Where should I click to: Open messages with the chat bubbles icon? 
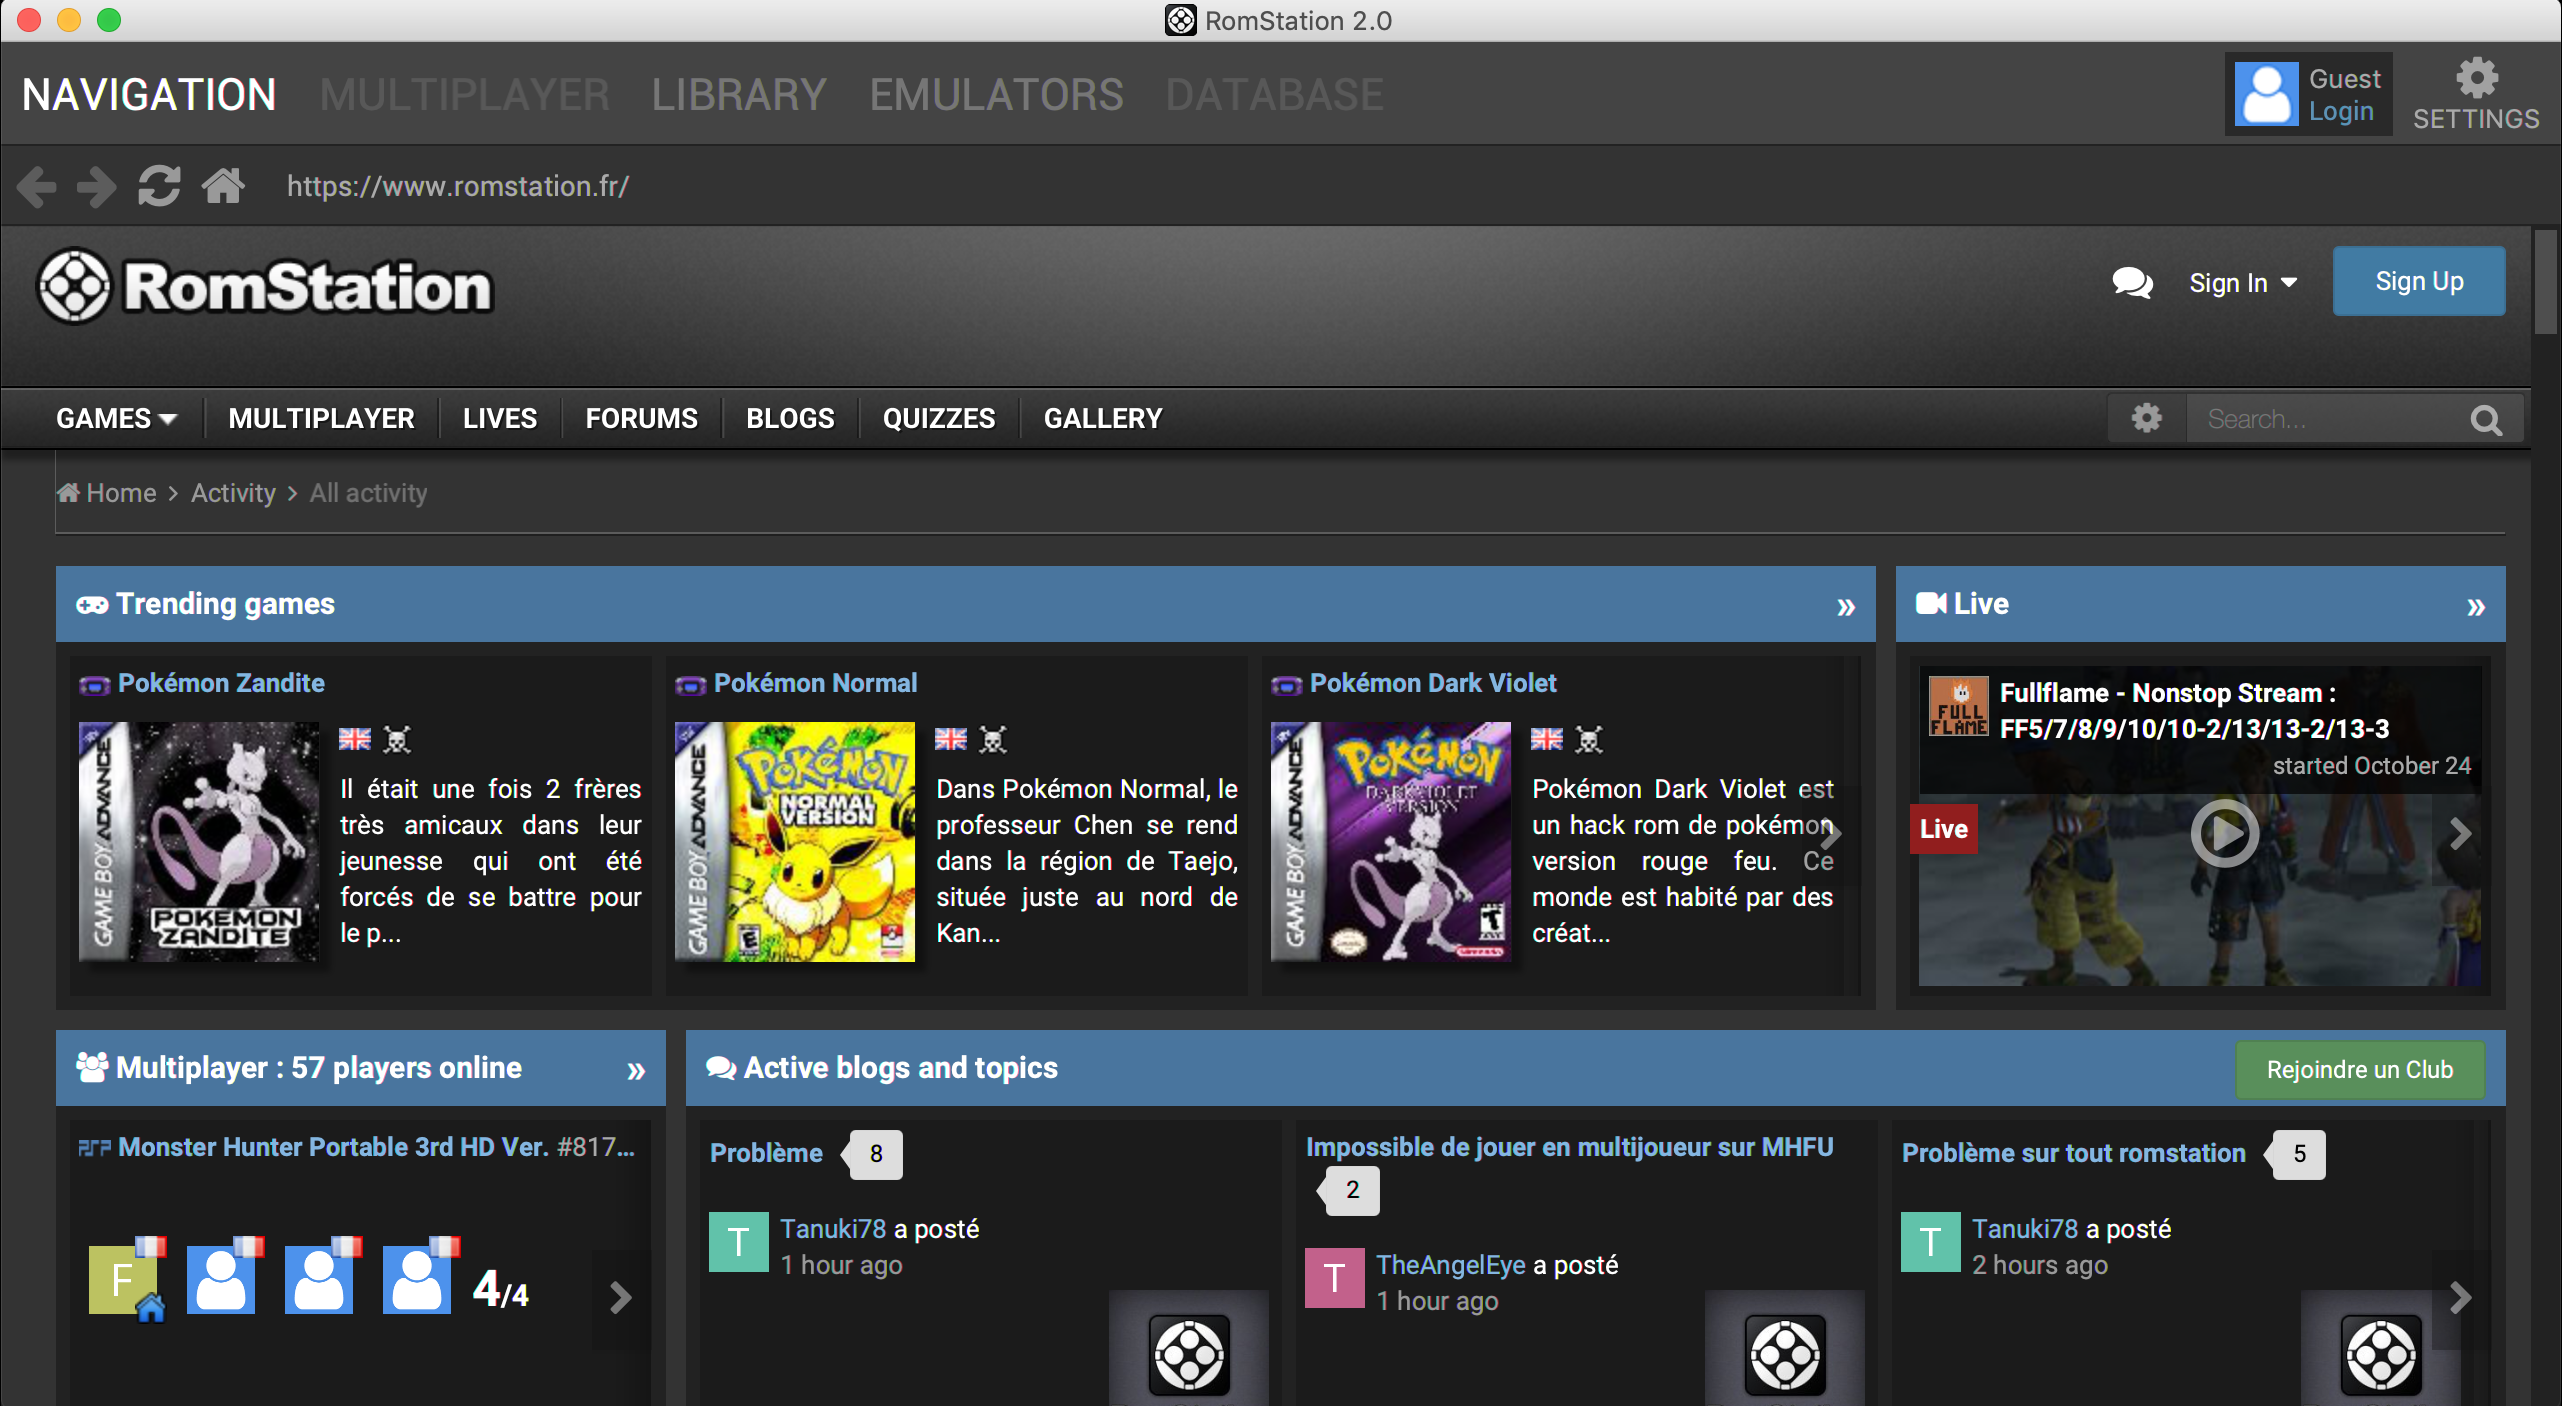pos(2132,283)
